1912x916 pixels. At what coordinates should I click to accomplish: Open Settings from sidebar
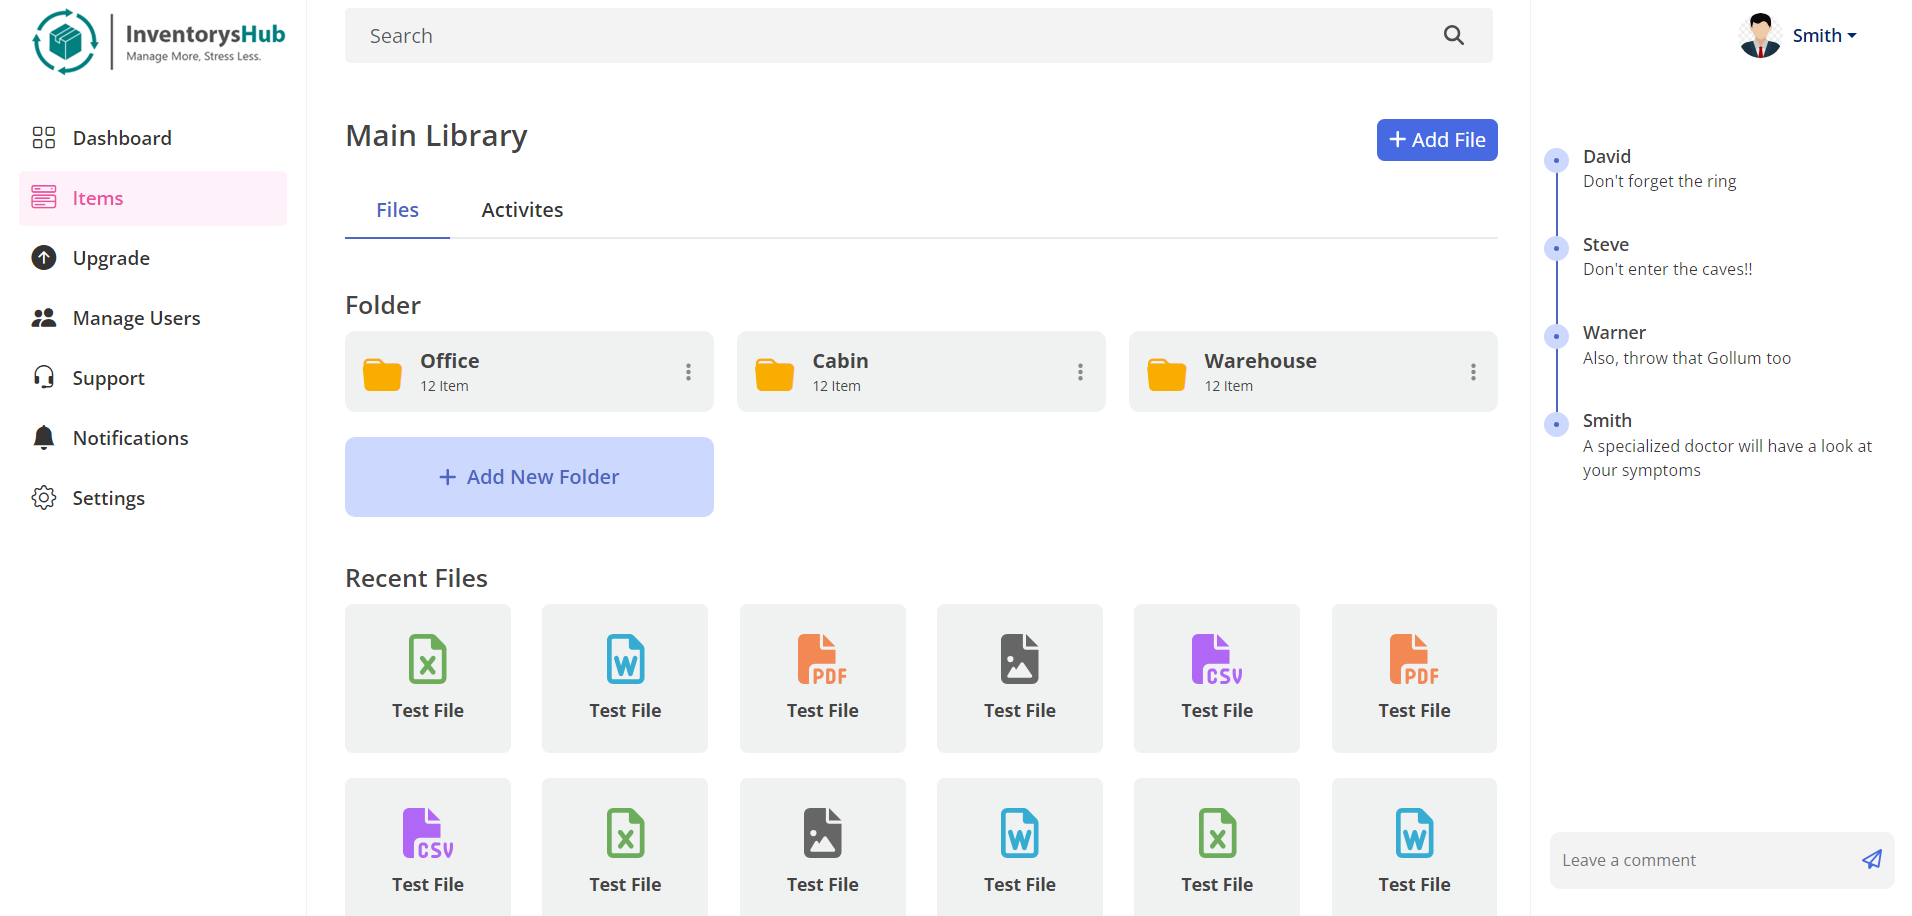pos(153,498)
